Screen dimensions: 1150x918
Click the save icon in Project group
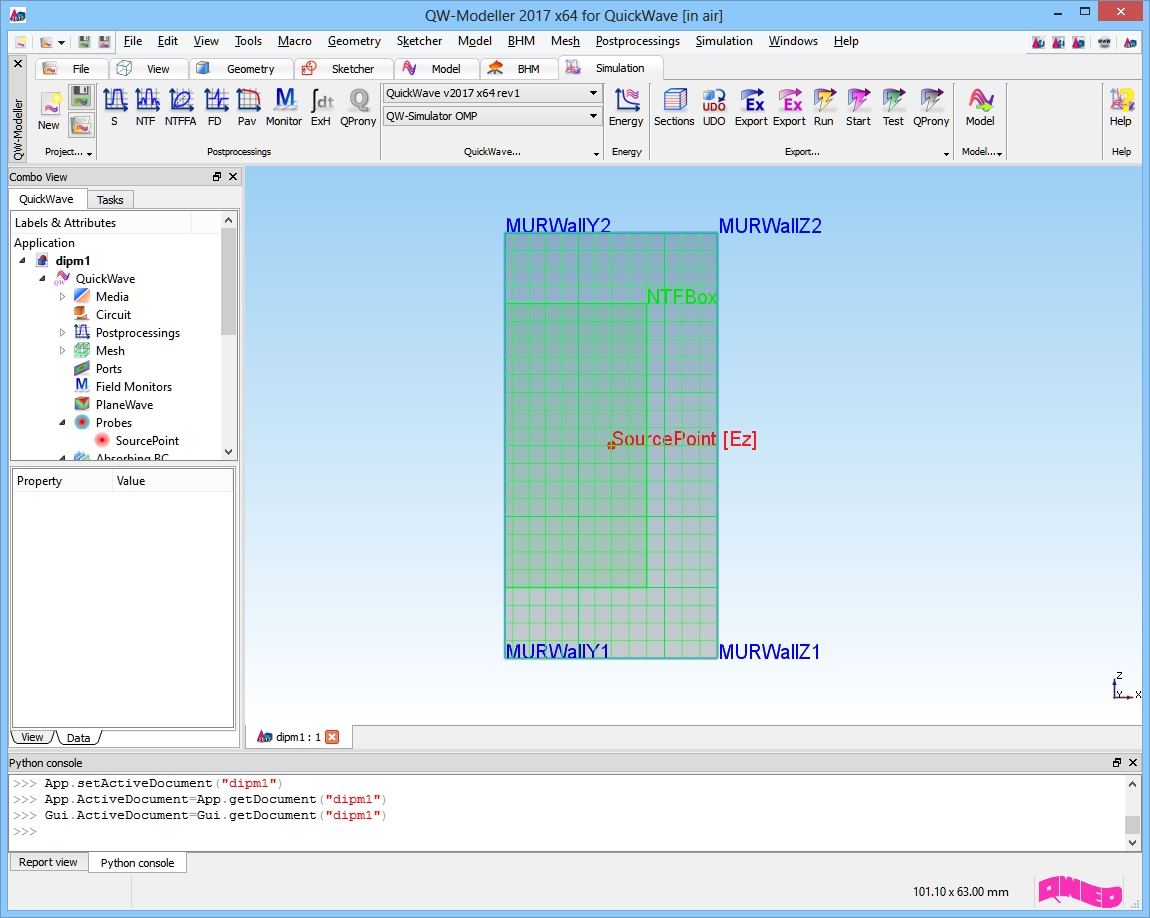pyautogui.click(x=81, y=97)
